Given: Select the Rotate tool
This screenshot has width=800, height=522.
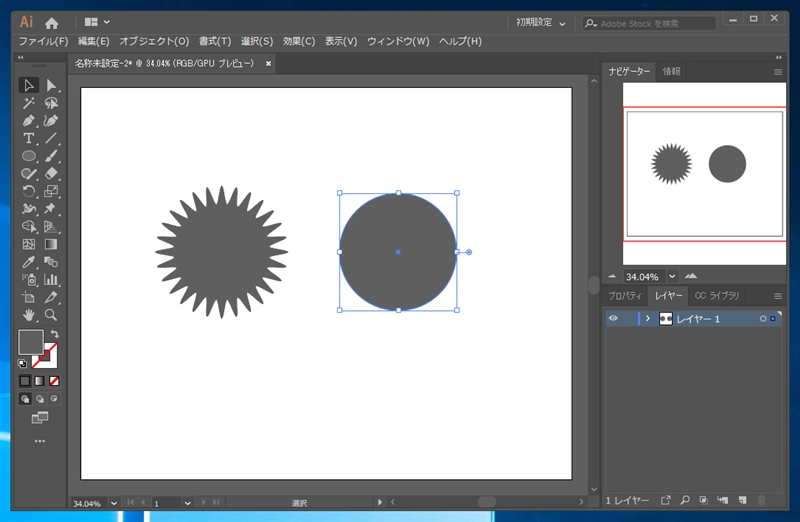Looking at the screenshot, I should [29, 191].
